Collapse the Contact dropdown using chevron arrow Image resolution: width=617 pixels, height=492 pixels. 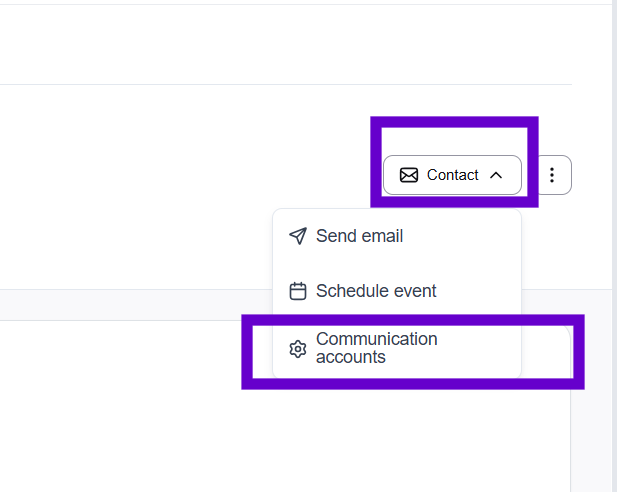coord(496,175)
